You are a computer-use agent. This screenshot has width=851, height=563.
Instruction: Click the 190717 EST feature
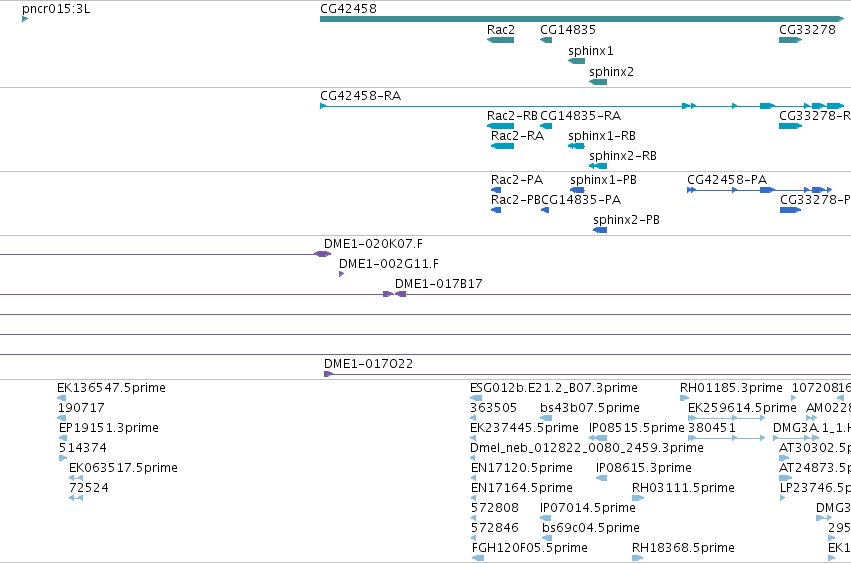pyautogui.click(x=61, y=418)
